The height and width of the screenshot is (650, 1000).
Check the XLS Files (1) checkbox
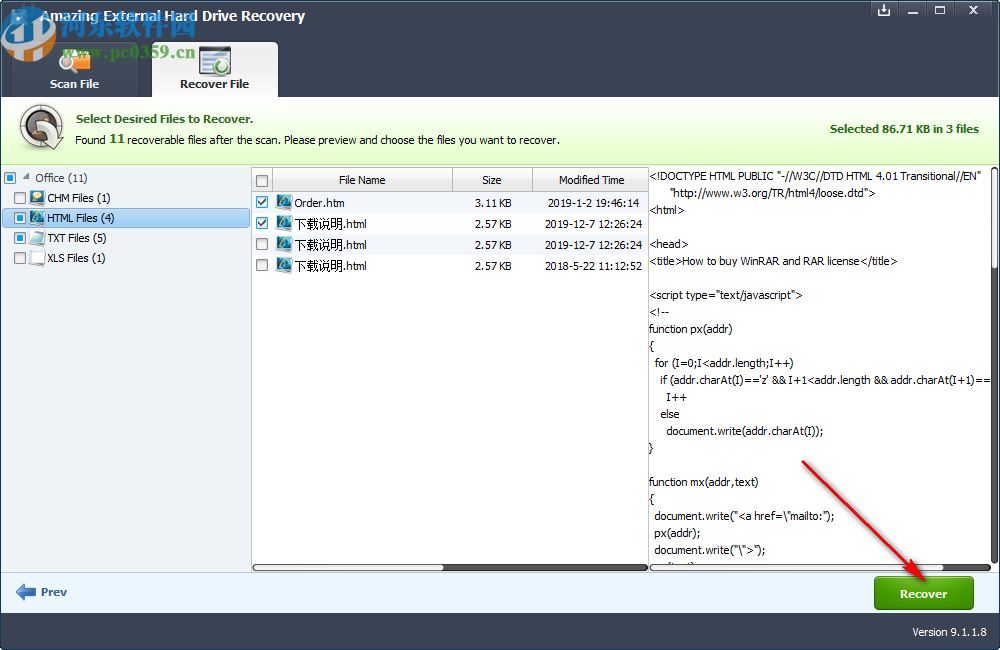[x=20, y=258]
